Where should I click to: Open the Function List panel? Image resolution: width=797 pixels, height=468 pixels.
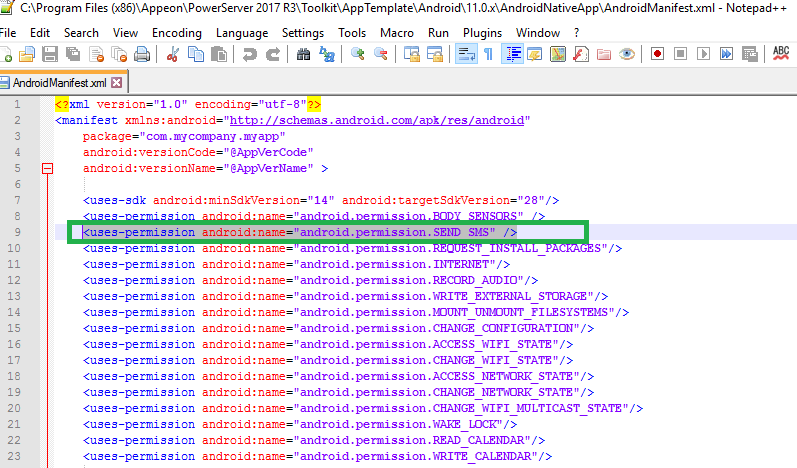pos(581,54)
